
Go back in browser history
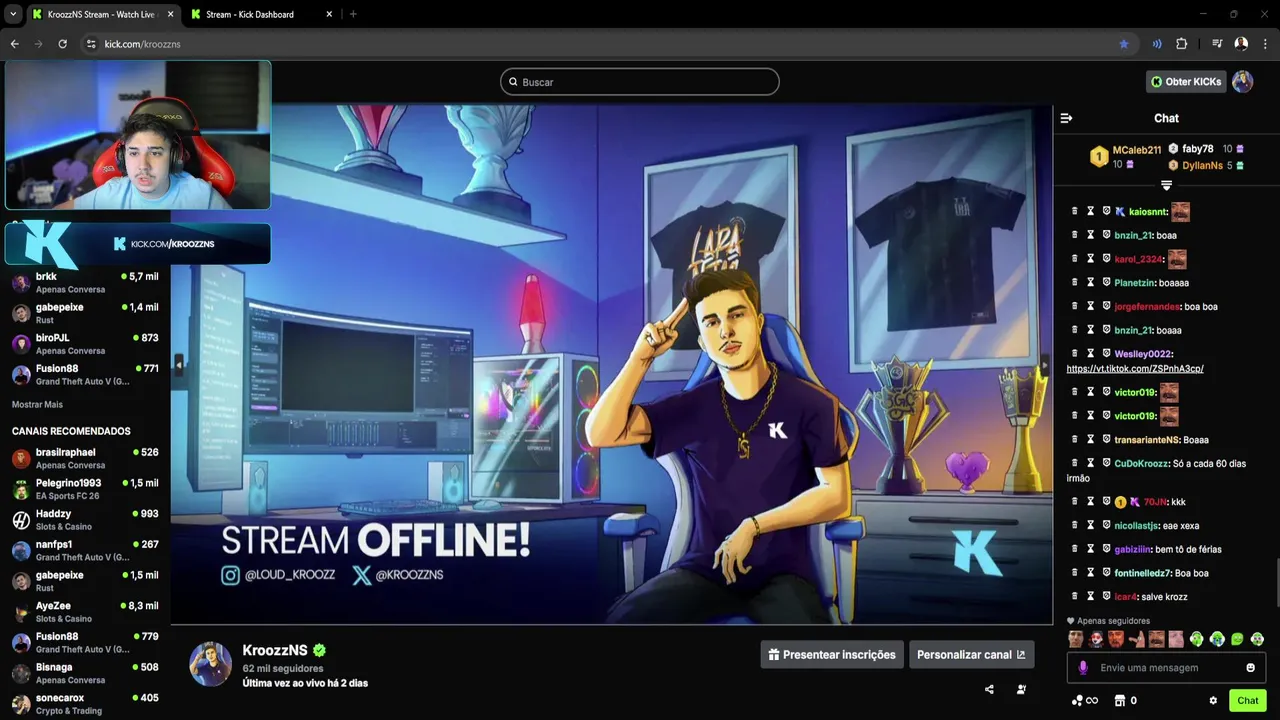[x=14, y=44]
